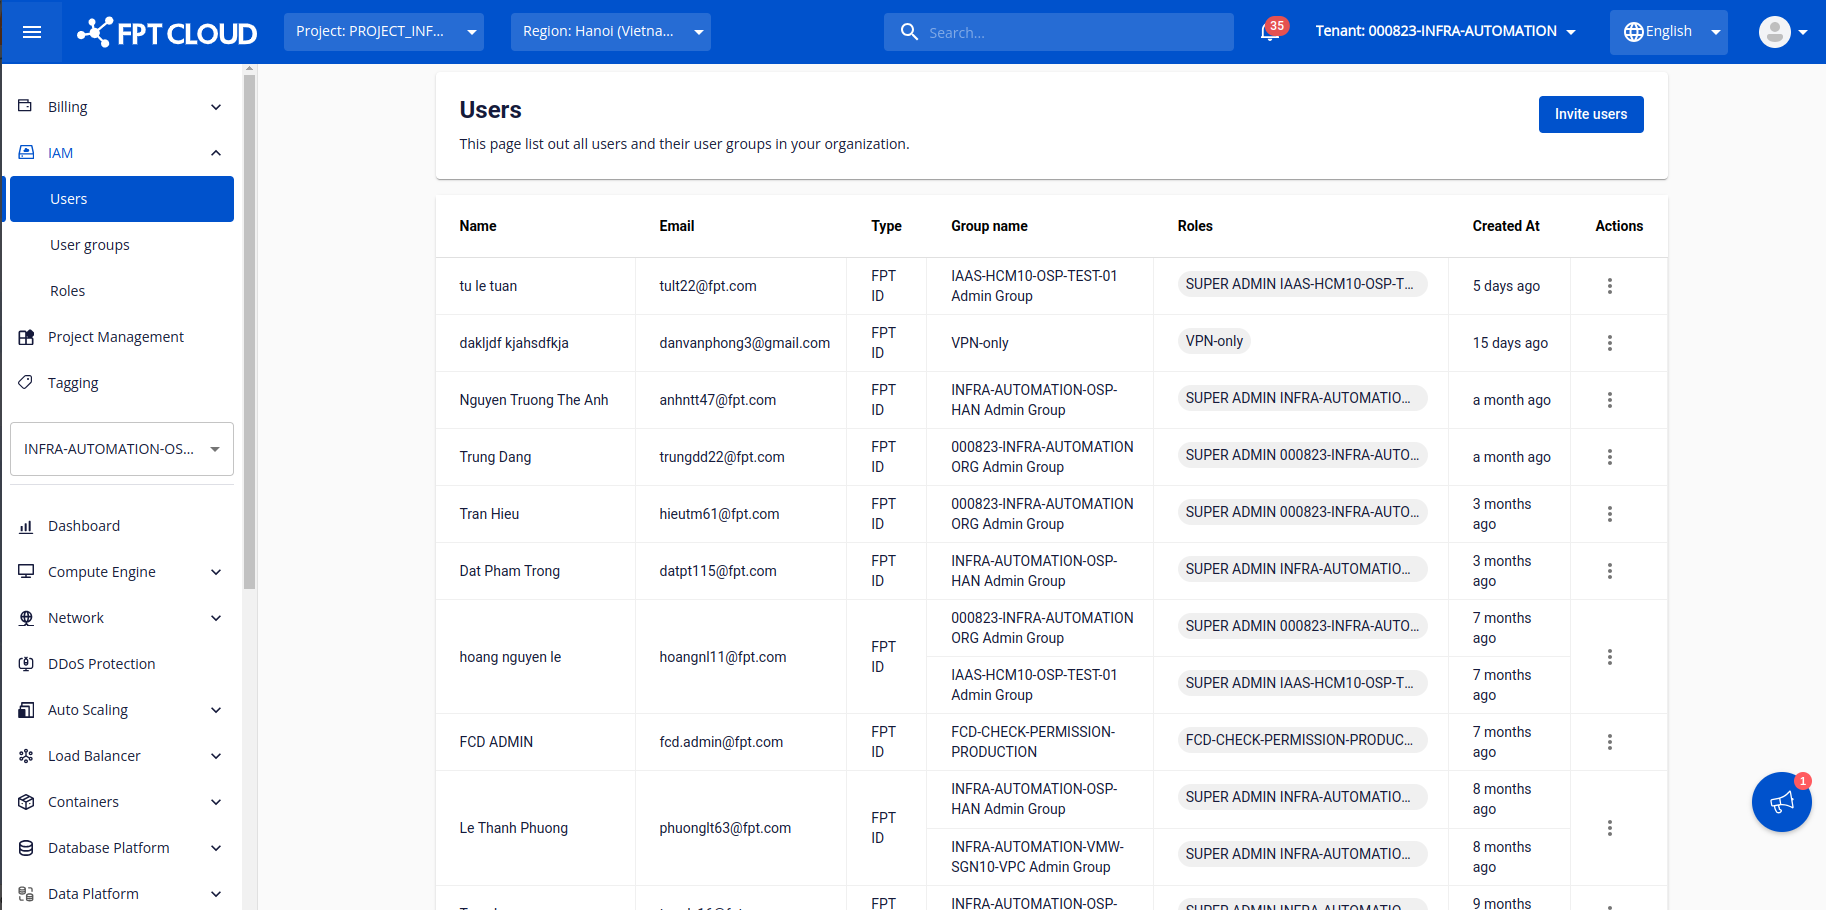Open the user avatar account menu
The width and height of the screenshot is (1826, 910).
(x=1782, y=32)
